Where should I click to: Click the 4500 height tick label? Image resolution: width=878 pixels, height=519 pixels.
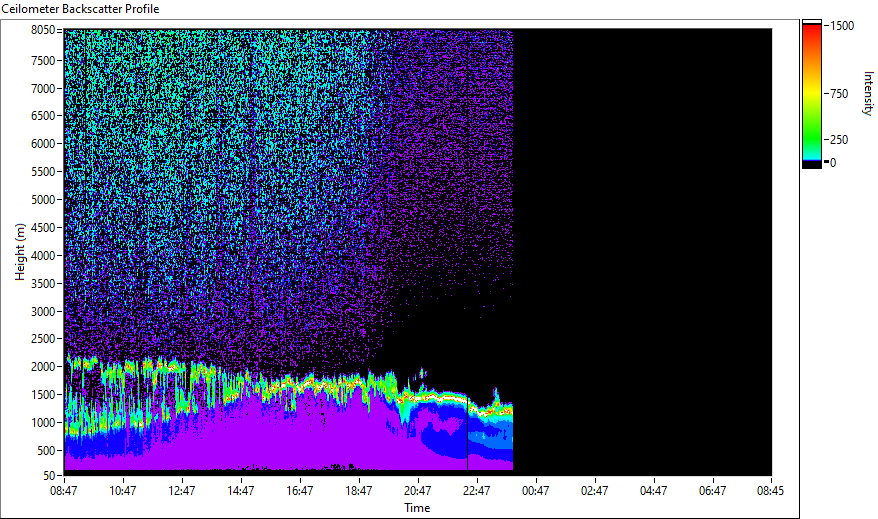click(43, 228)
